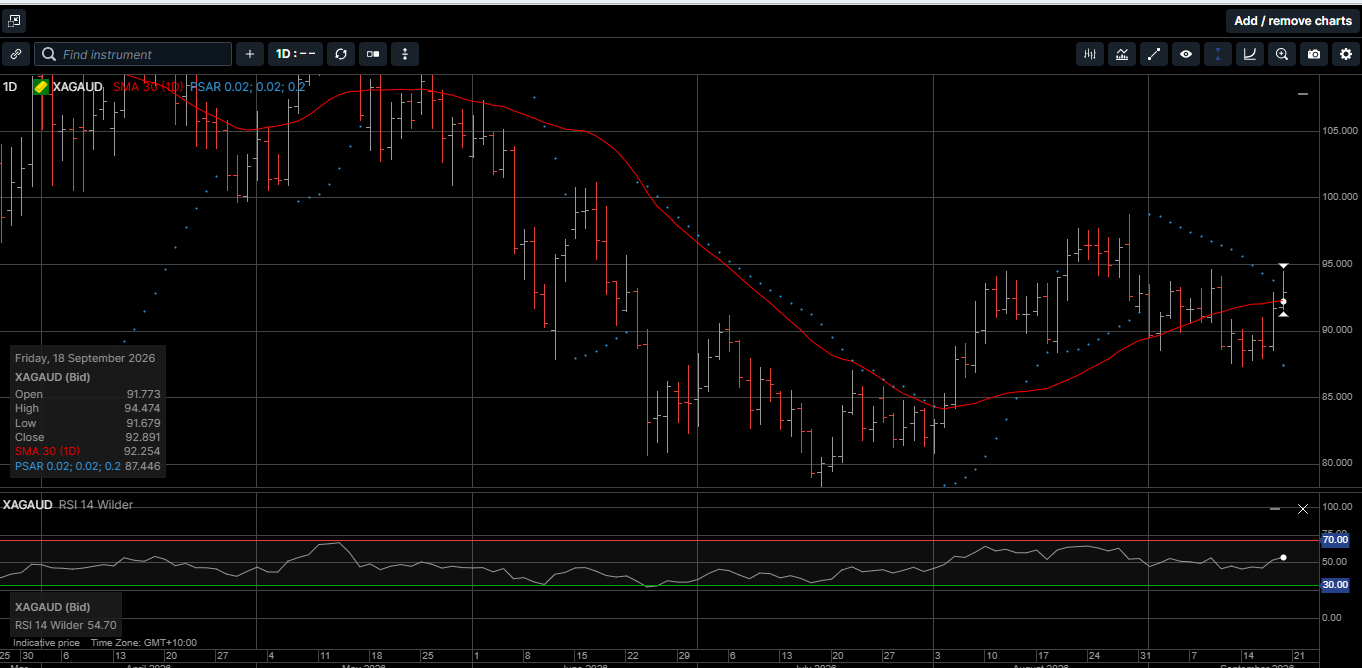This screenshot has width=1362, height=668.
Task: Click the link instruments chain icon
Action: tap(16, 54)
